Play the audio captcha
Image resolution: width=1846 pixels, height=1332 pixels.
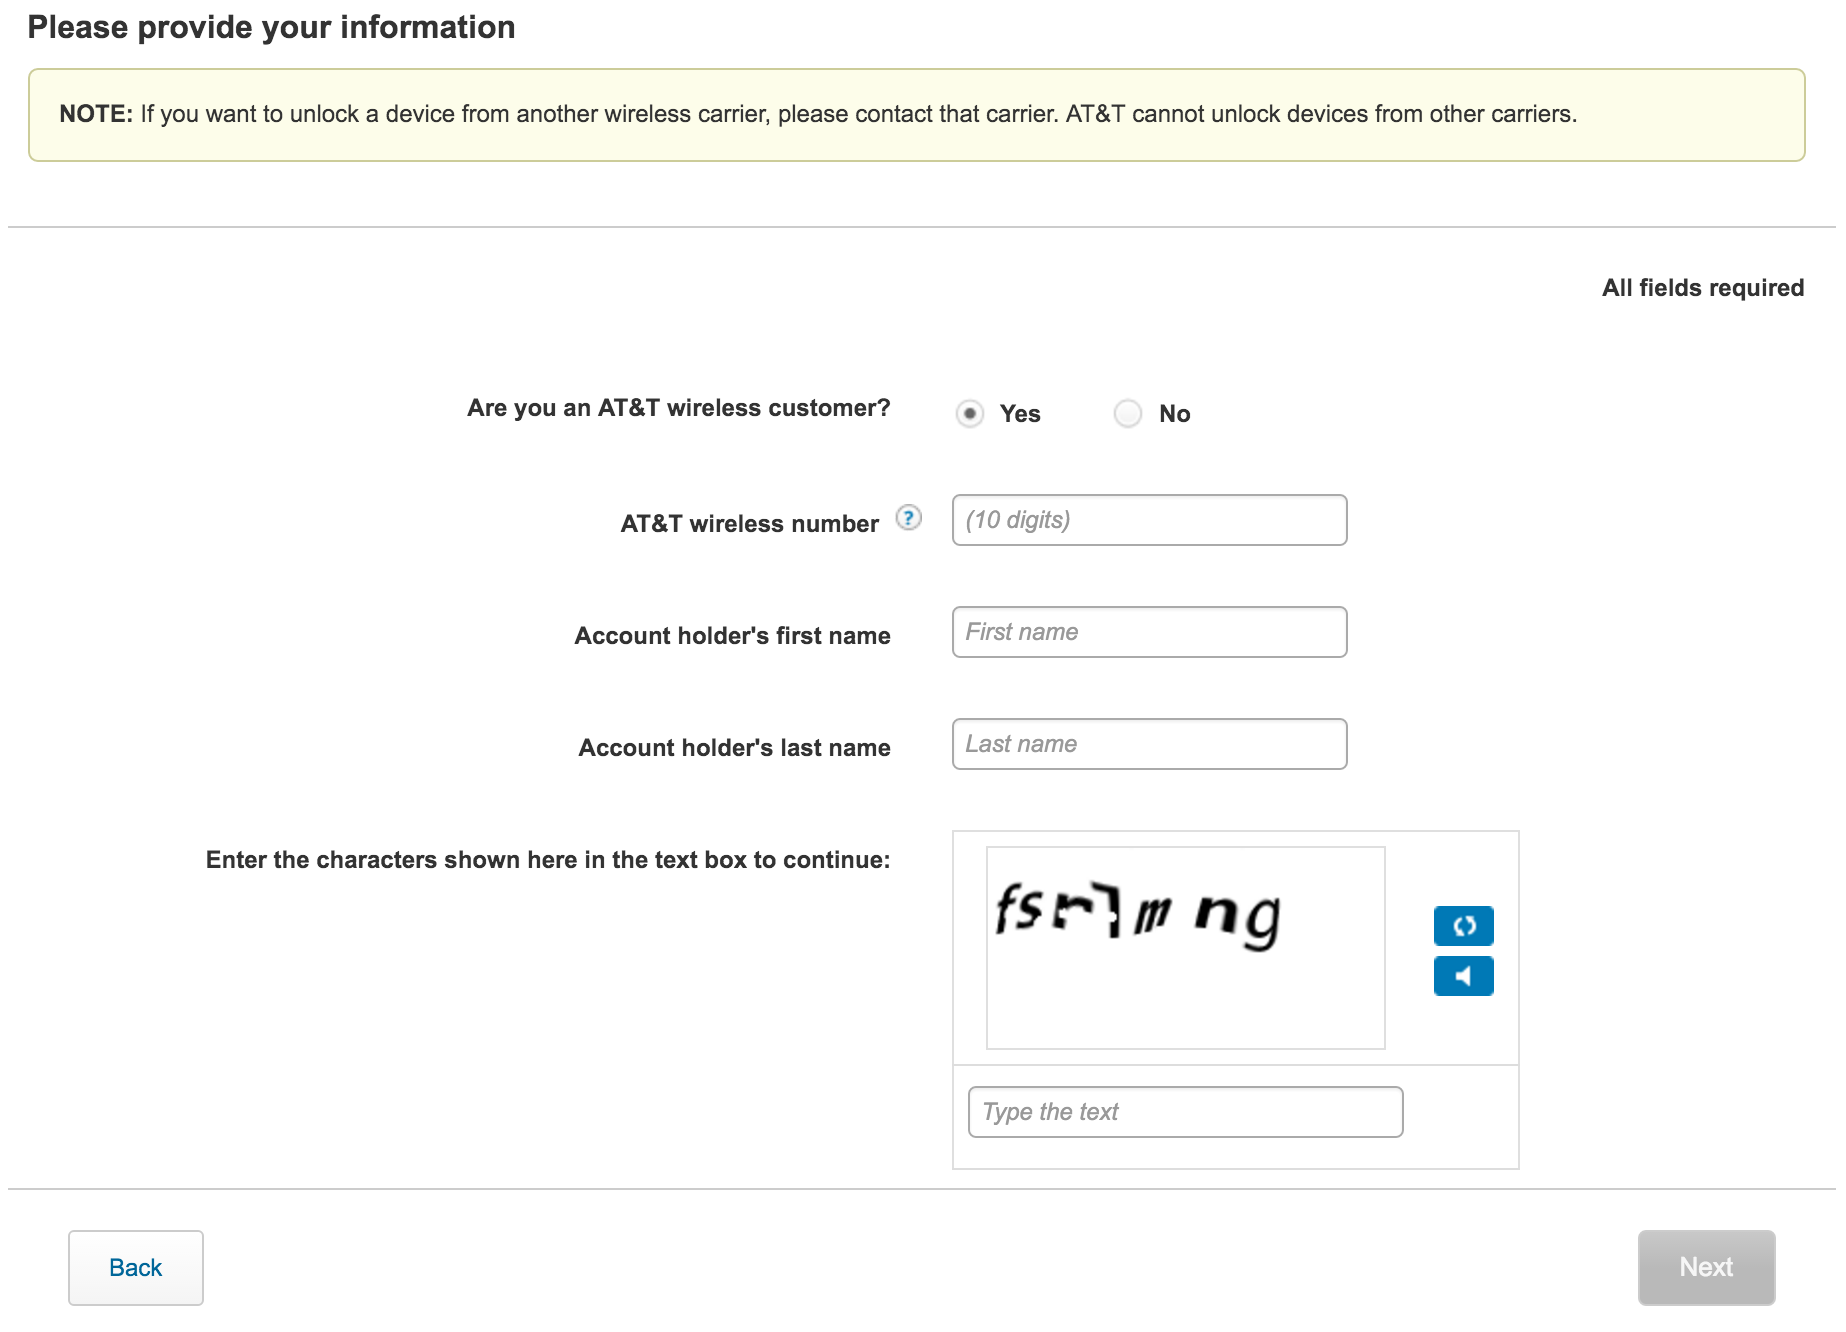pyautogui.click(x=1463, y=976)
